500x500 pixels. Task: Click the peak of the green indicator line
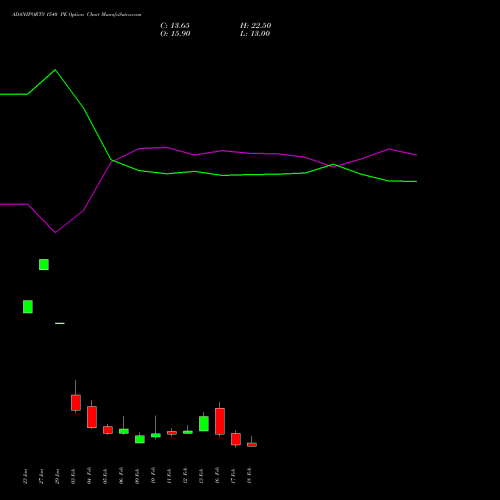55,70
